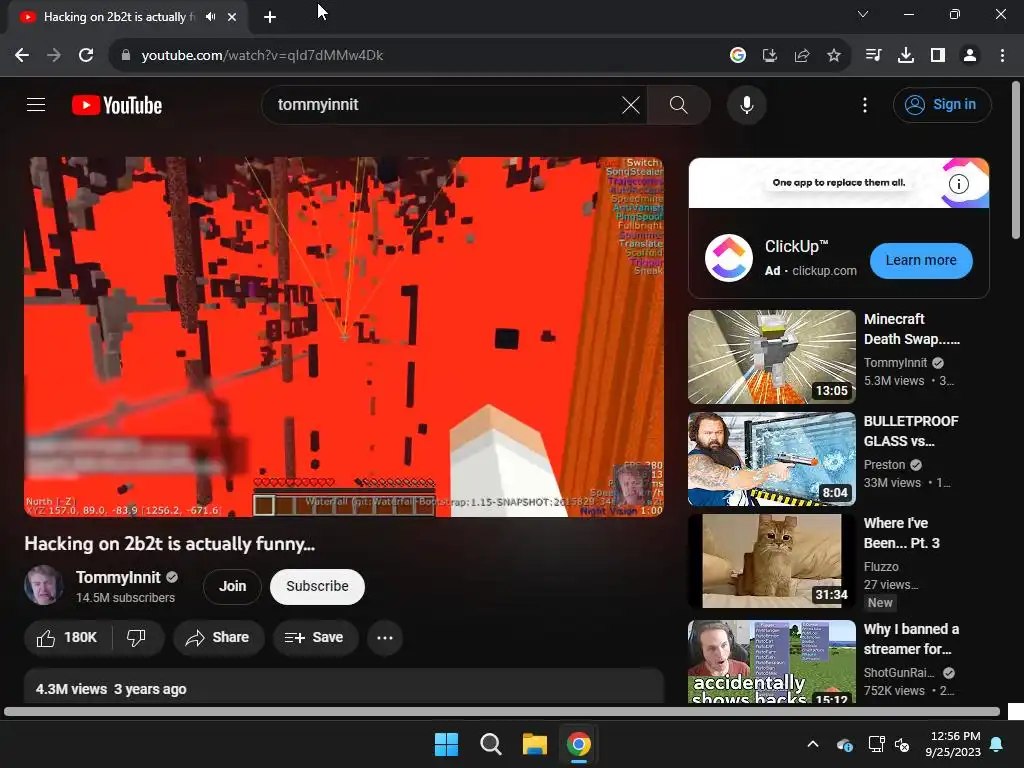Open a new browser tab

click(x=270, y=17)
